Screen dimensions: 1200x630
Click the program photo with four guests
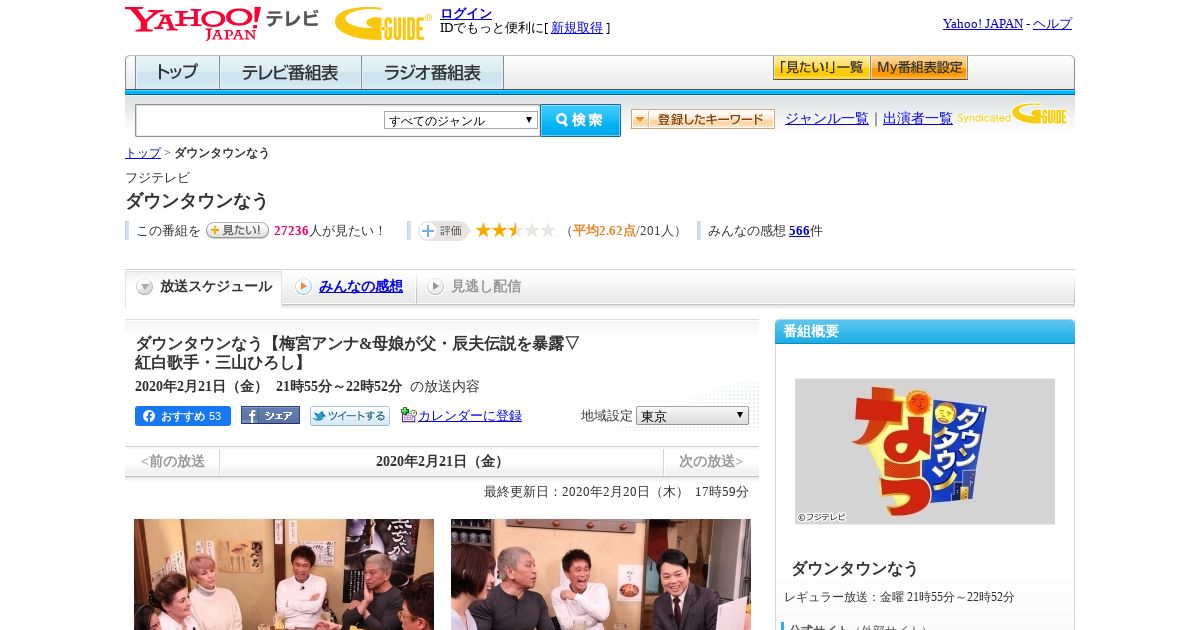(284, 574)
